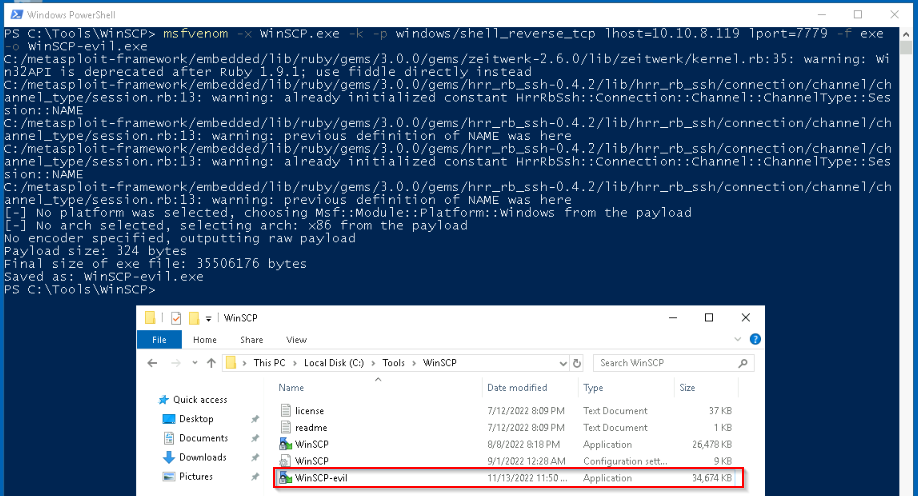
Task: Open the File tab in Explorer
Action: coord(159,340)
